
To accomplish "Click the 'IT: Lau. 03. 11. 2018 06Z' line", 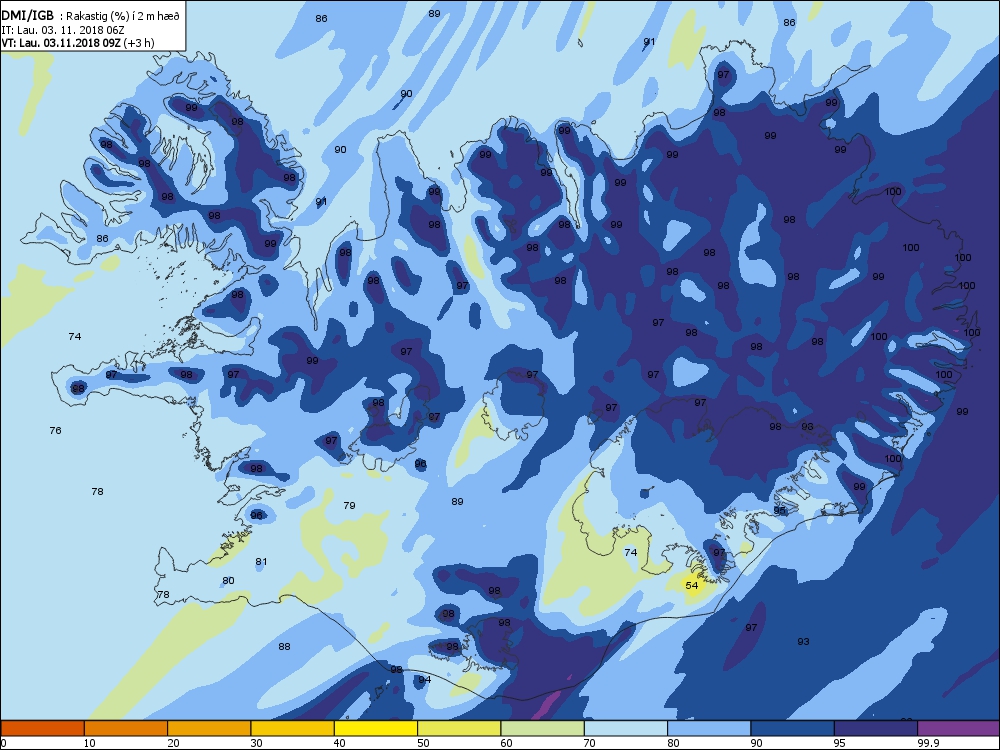I will coord(62,30).
